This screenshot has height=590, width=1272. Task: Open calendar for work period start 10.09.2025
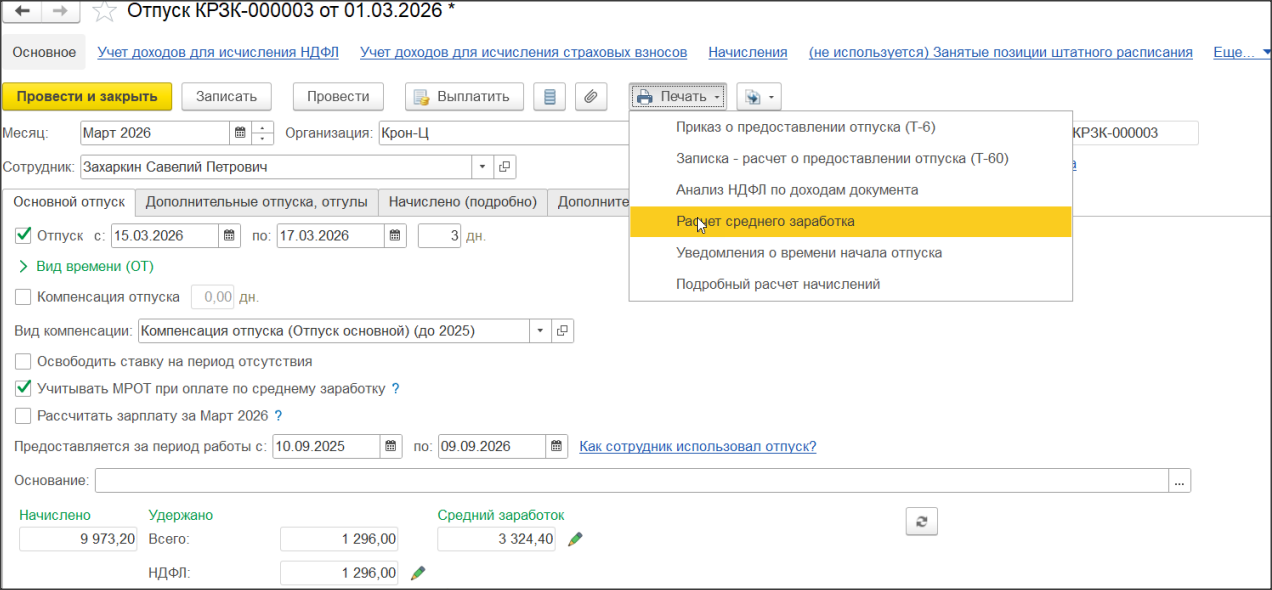point(392,446)
